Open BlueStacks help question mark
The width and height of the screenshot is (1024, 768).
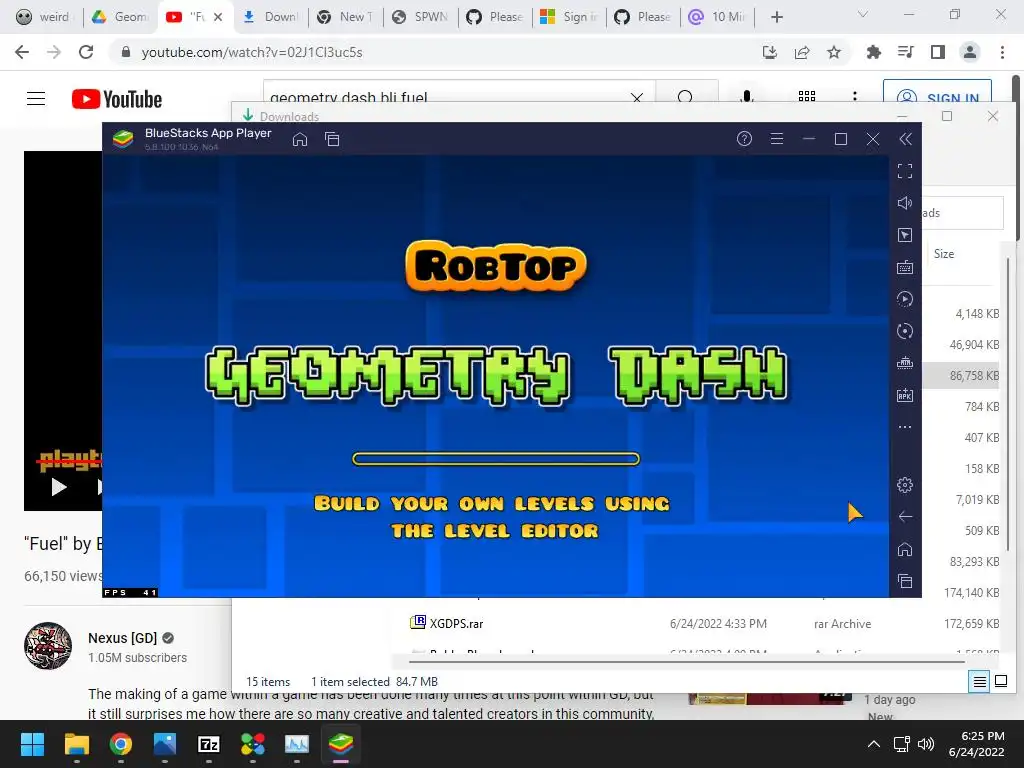tap(744, 139)
